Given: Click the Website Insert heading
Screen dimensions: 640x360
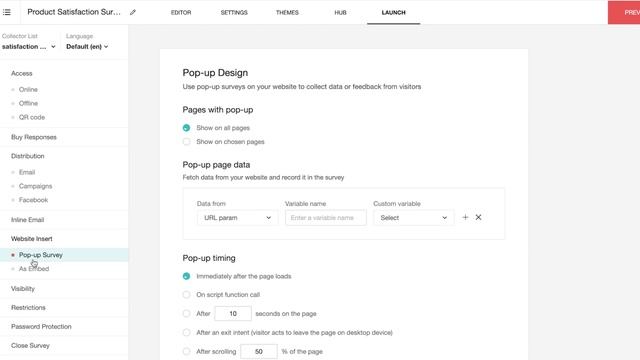Looking at the screenshot, I should (x=31, y=239).
